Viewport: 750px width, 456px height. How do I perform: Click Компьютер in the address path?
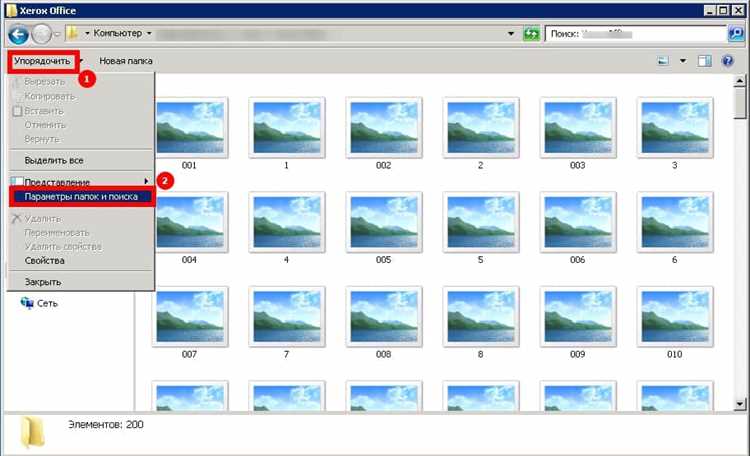(x=118, y=33)
